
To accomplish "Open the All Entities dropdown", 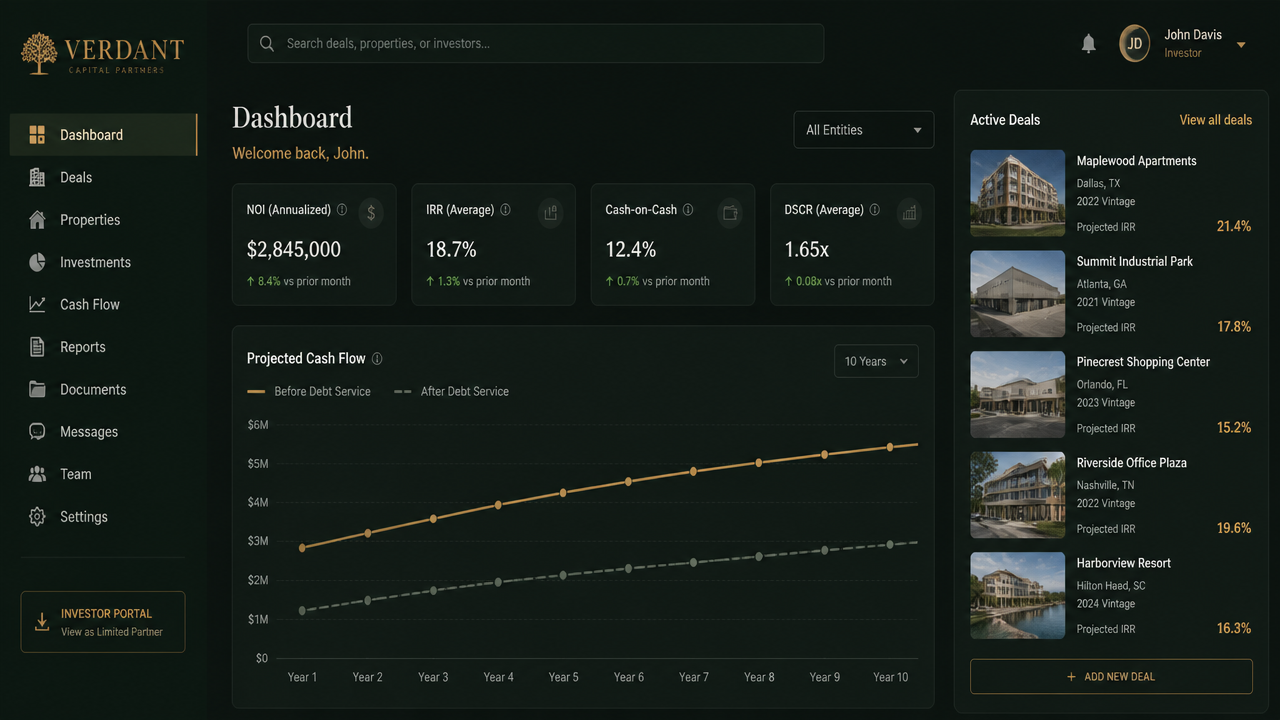I will 864,130.
